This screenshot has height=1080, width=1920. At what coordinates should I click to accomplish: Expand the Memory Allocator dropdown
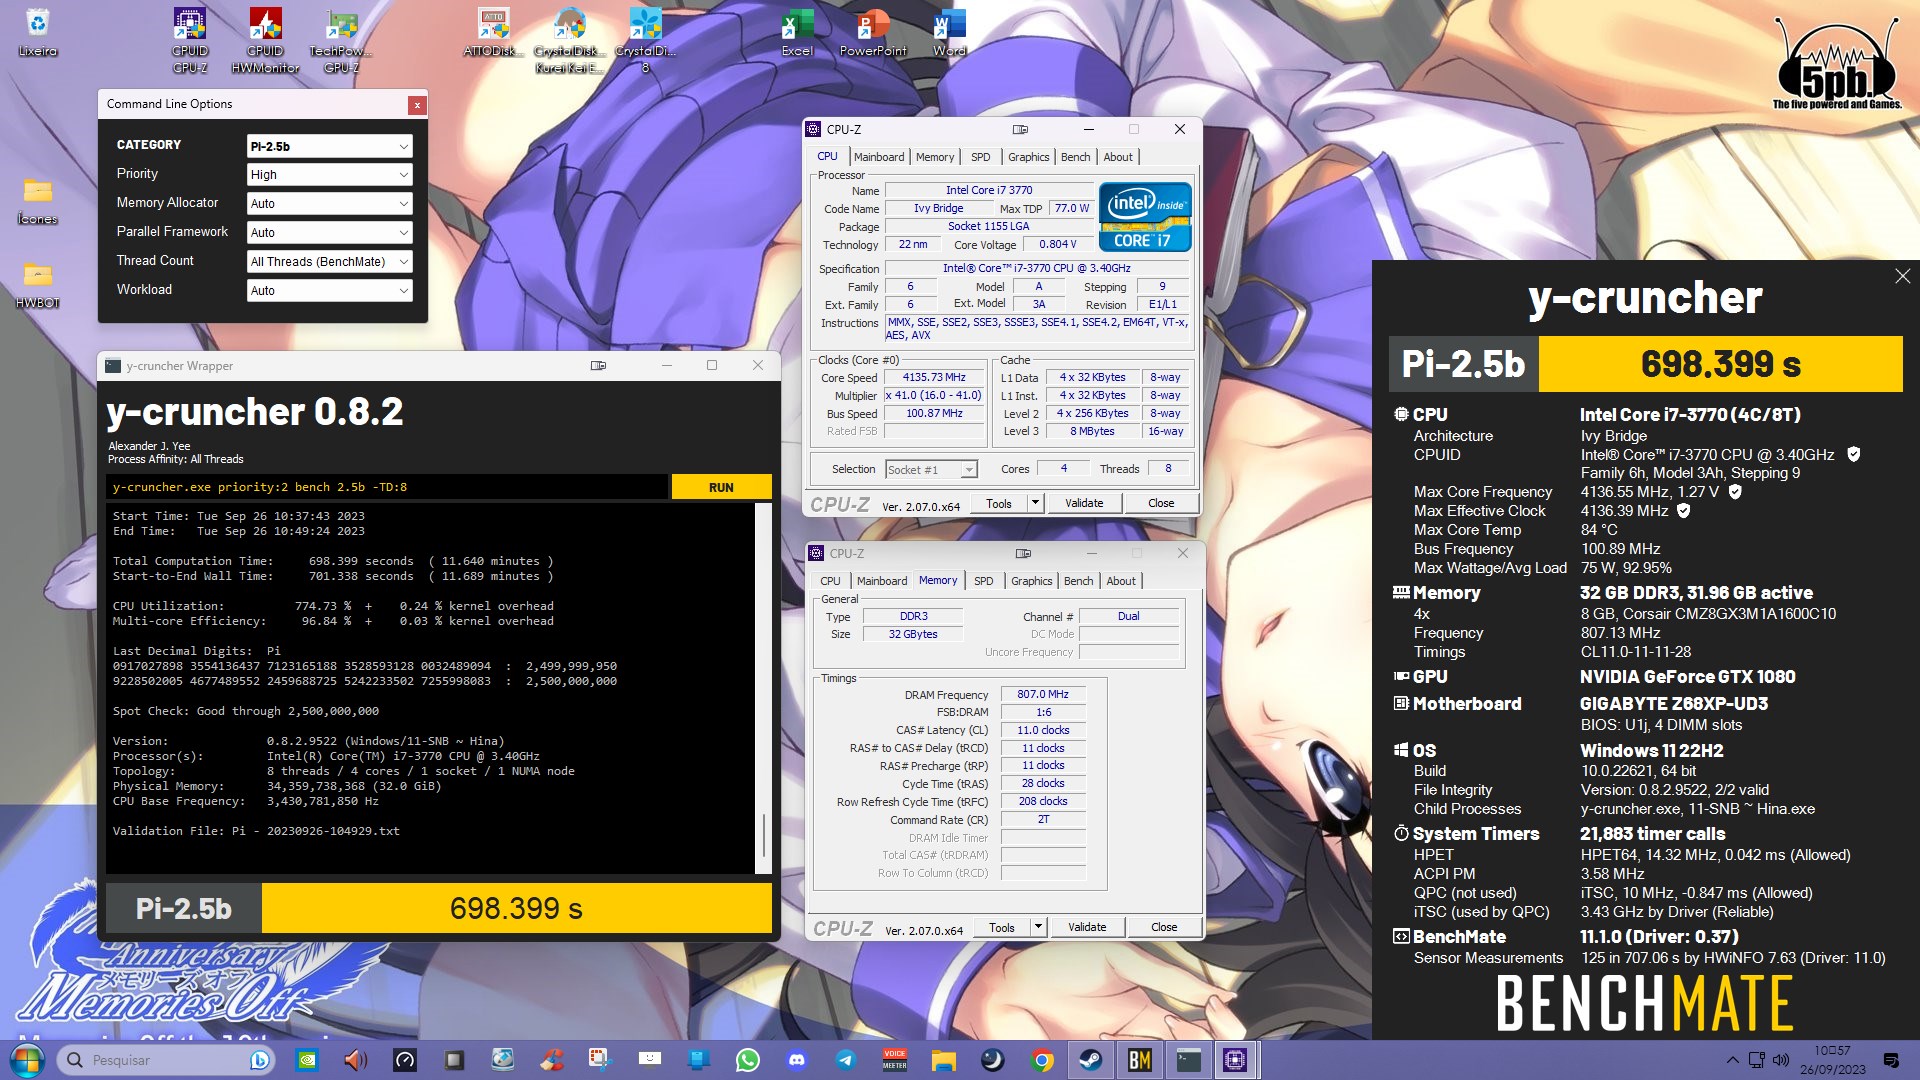(329, 203)
